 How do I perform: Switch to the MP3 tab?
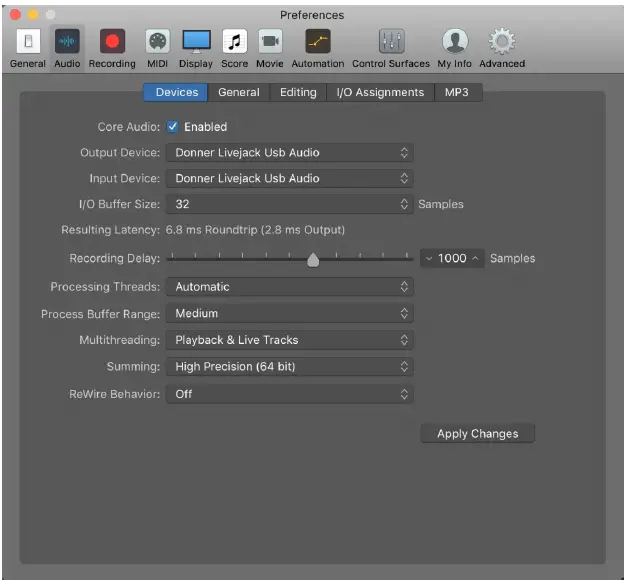[x=457, y=92]
